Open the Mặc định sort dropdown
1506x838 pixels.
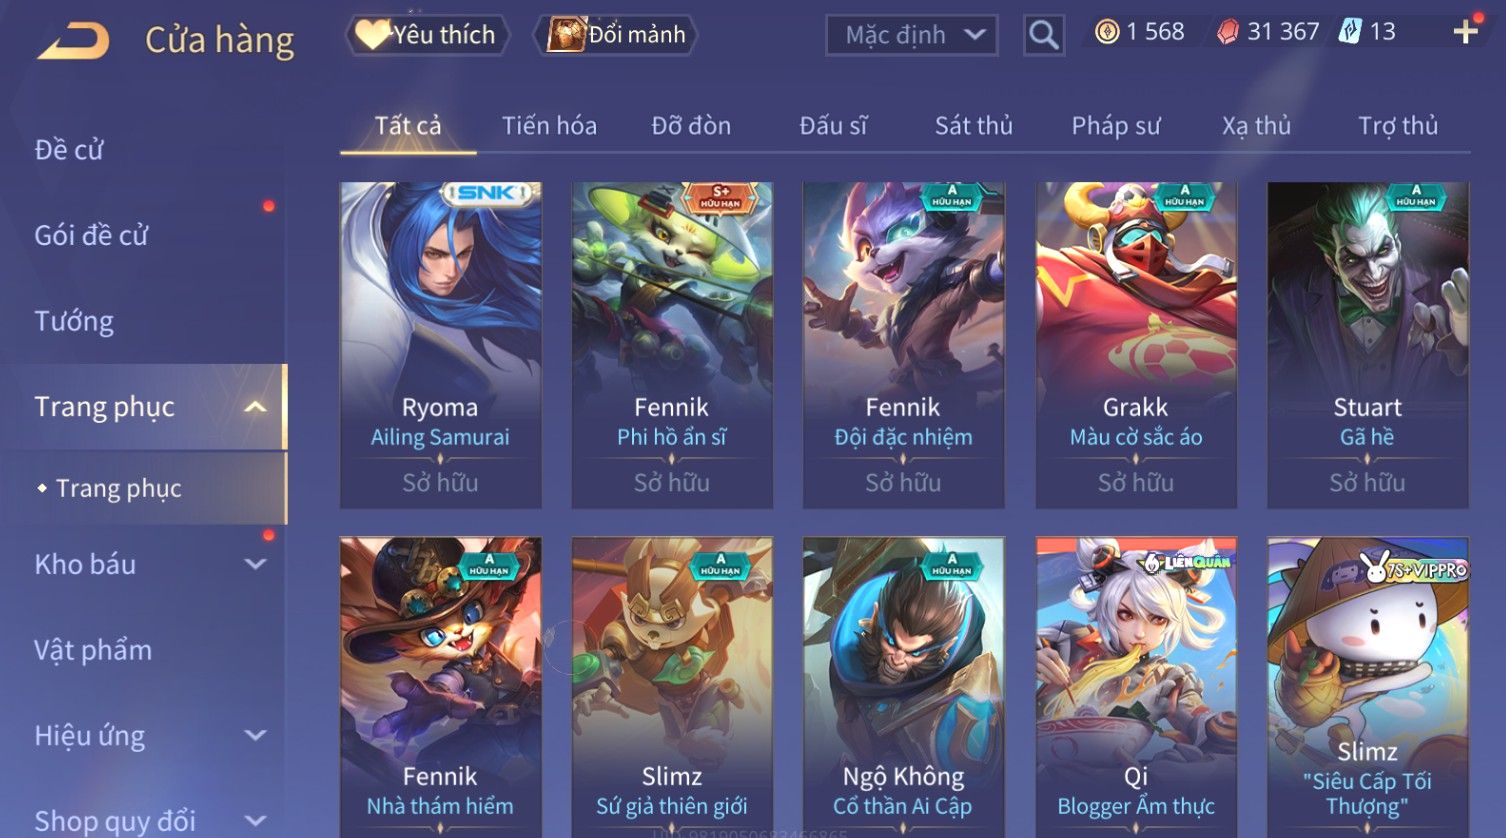coord(911,35)
